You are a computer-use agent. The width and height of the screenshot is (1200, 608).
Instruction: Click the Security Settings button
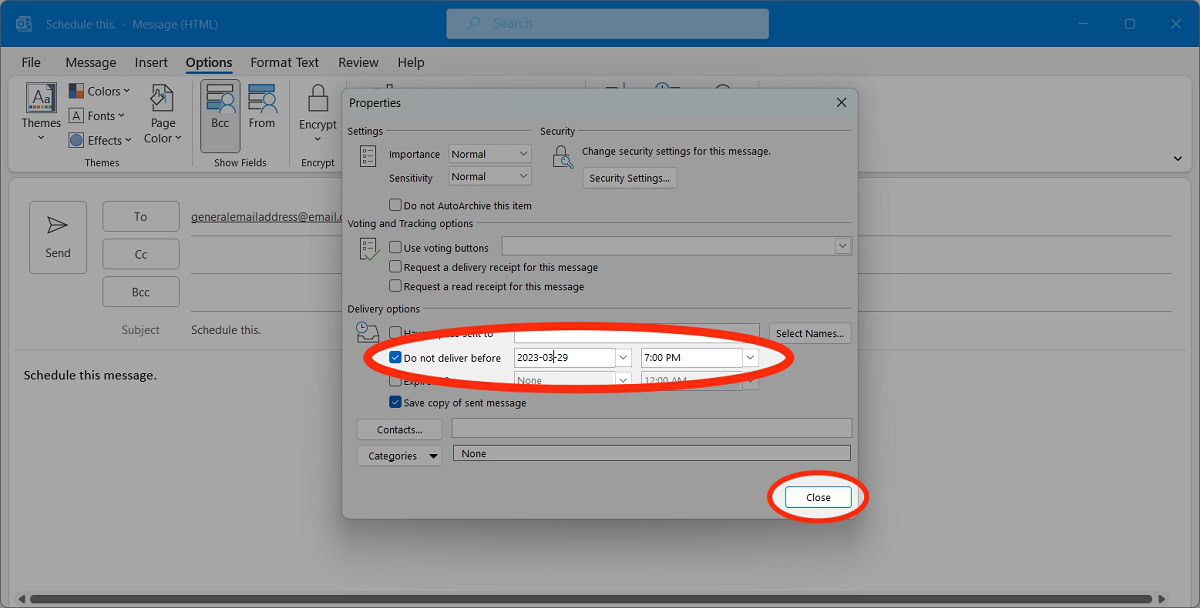629,178
